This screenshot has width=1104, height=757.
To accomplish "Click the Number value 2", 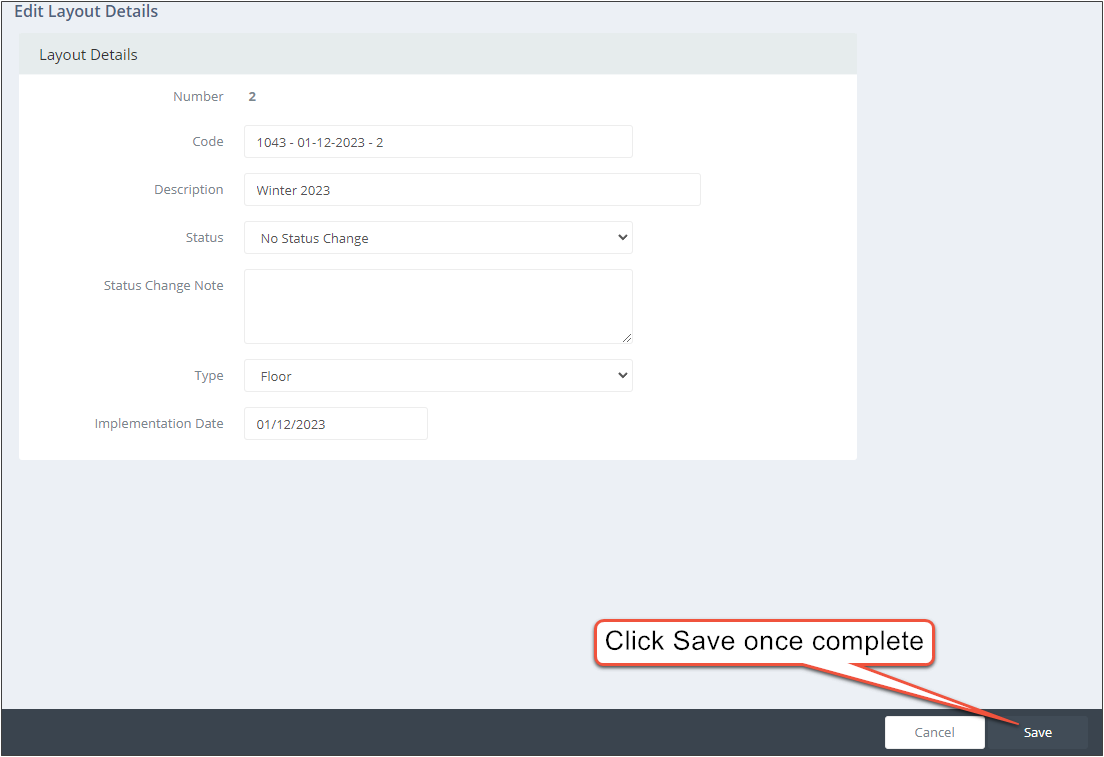I will tap(252, 97).
